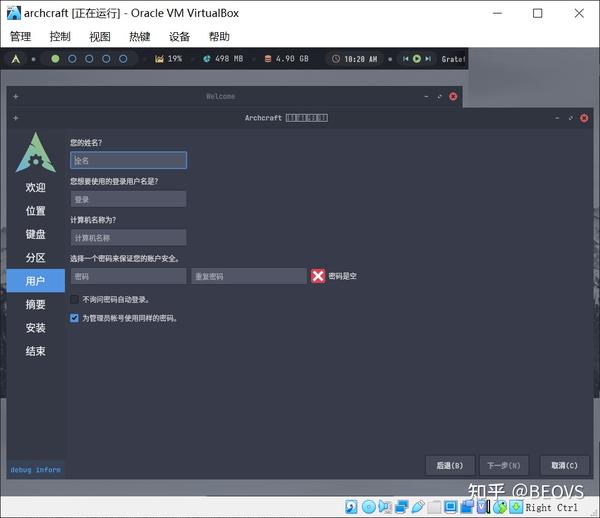Select the 结束 step in sidebar
Image resolution: width=600 pixels, height=518 pixels.
(x=36, y=351)
